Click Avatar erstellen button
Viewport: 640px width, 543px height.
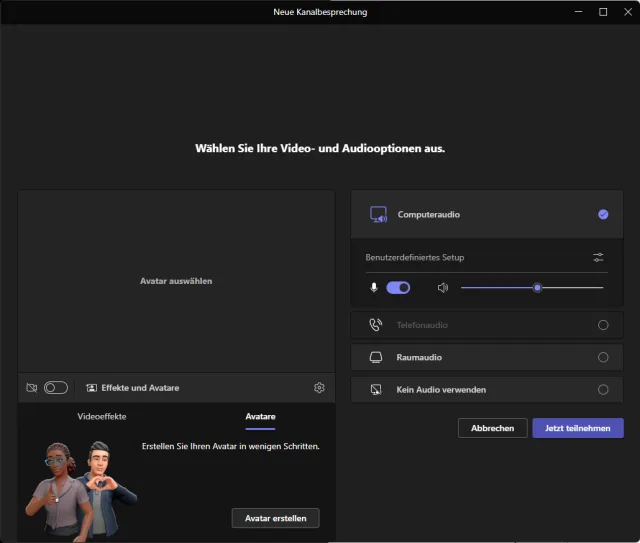click(x=275, y=518)
